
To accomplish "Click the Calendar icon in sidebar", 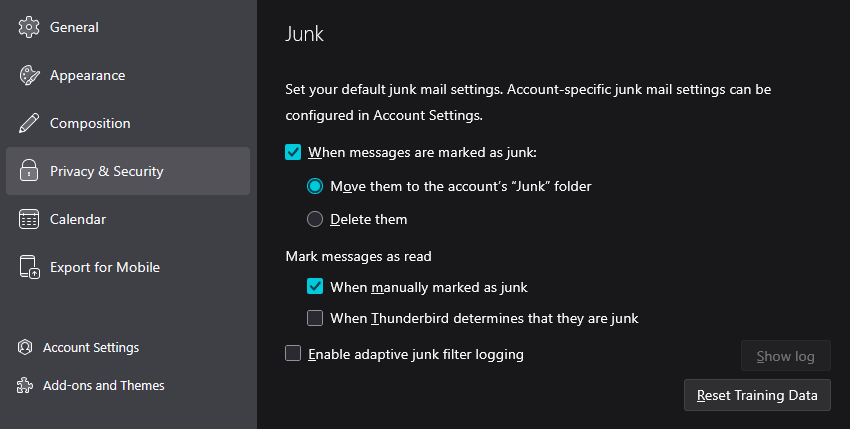I will point(29,219).
